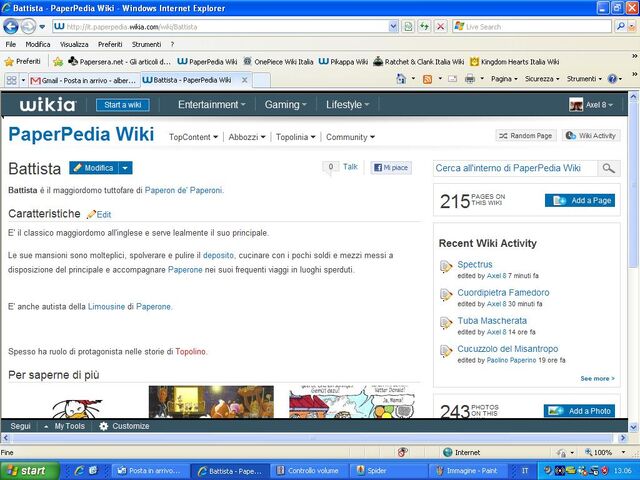This screenshot has height=480, width=640.
Task: Switch to the Gmail Posta in arrivo tab
Action: click(84, 80)
